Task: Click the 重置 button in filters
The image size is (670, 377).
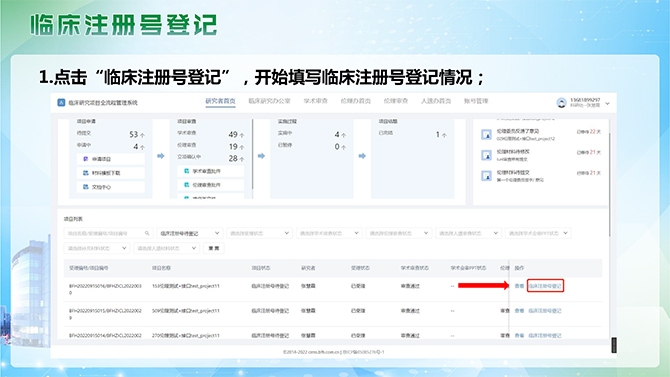Action: point(214,248)
